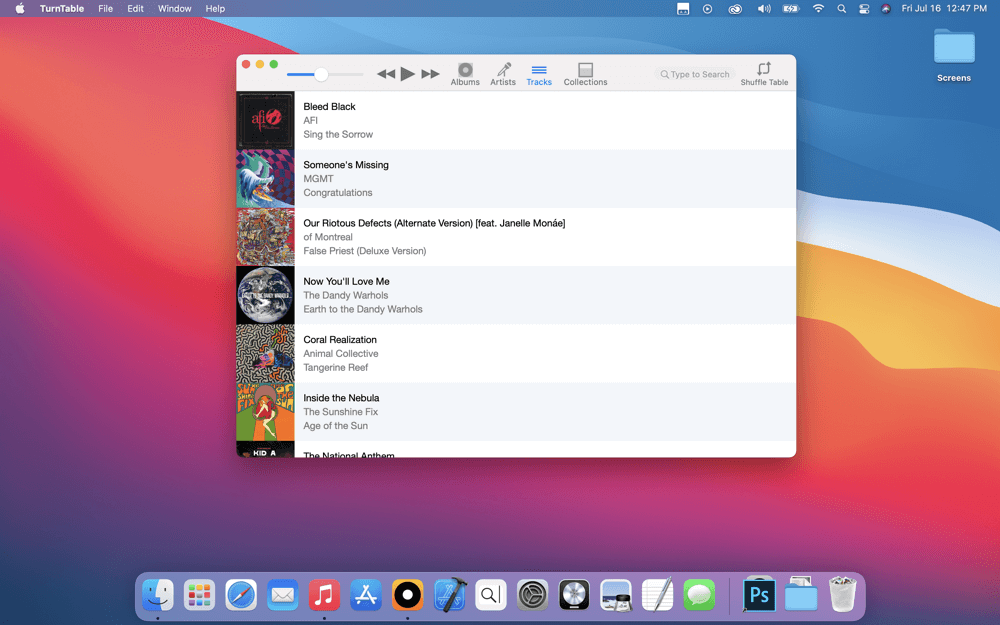Viewport: 1000px width, 625px height.
Task: Select the Tracks view in the toolbar
Action: [539, 74]
